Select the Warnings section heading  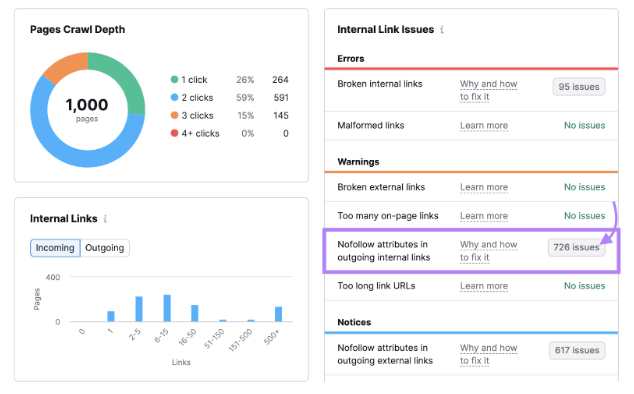(358, 162)
